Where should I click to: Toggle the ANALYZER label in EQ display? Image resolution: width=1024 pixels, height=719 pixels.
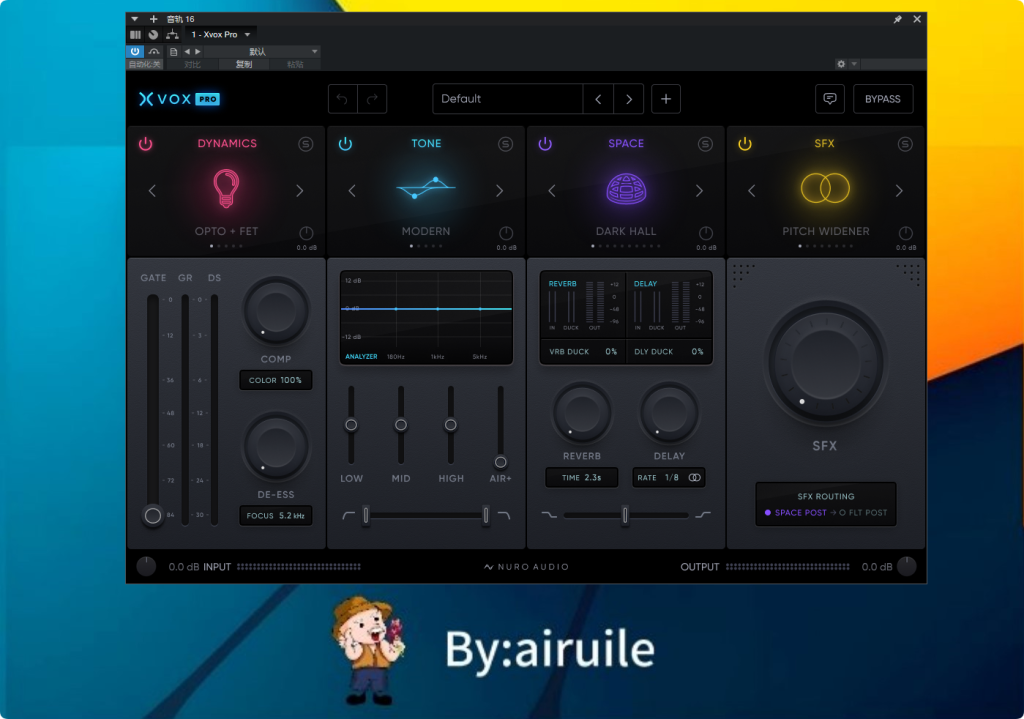click(x=361, y=357)
